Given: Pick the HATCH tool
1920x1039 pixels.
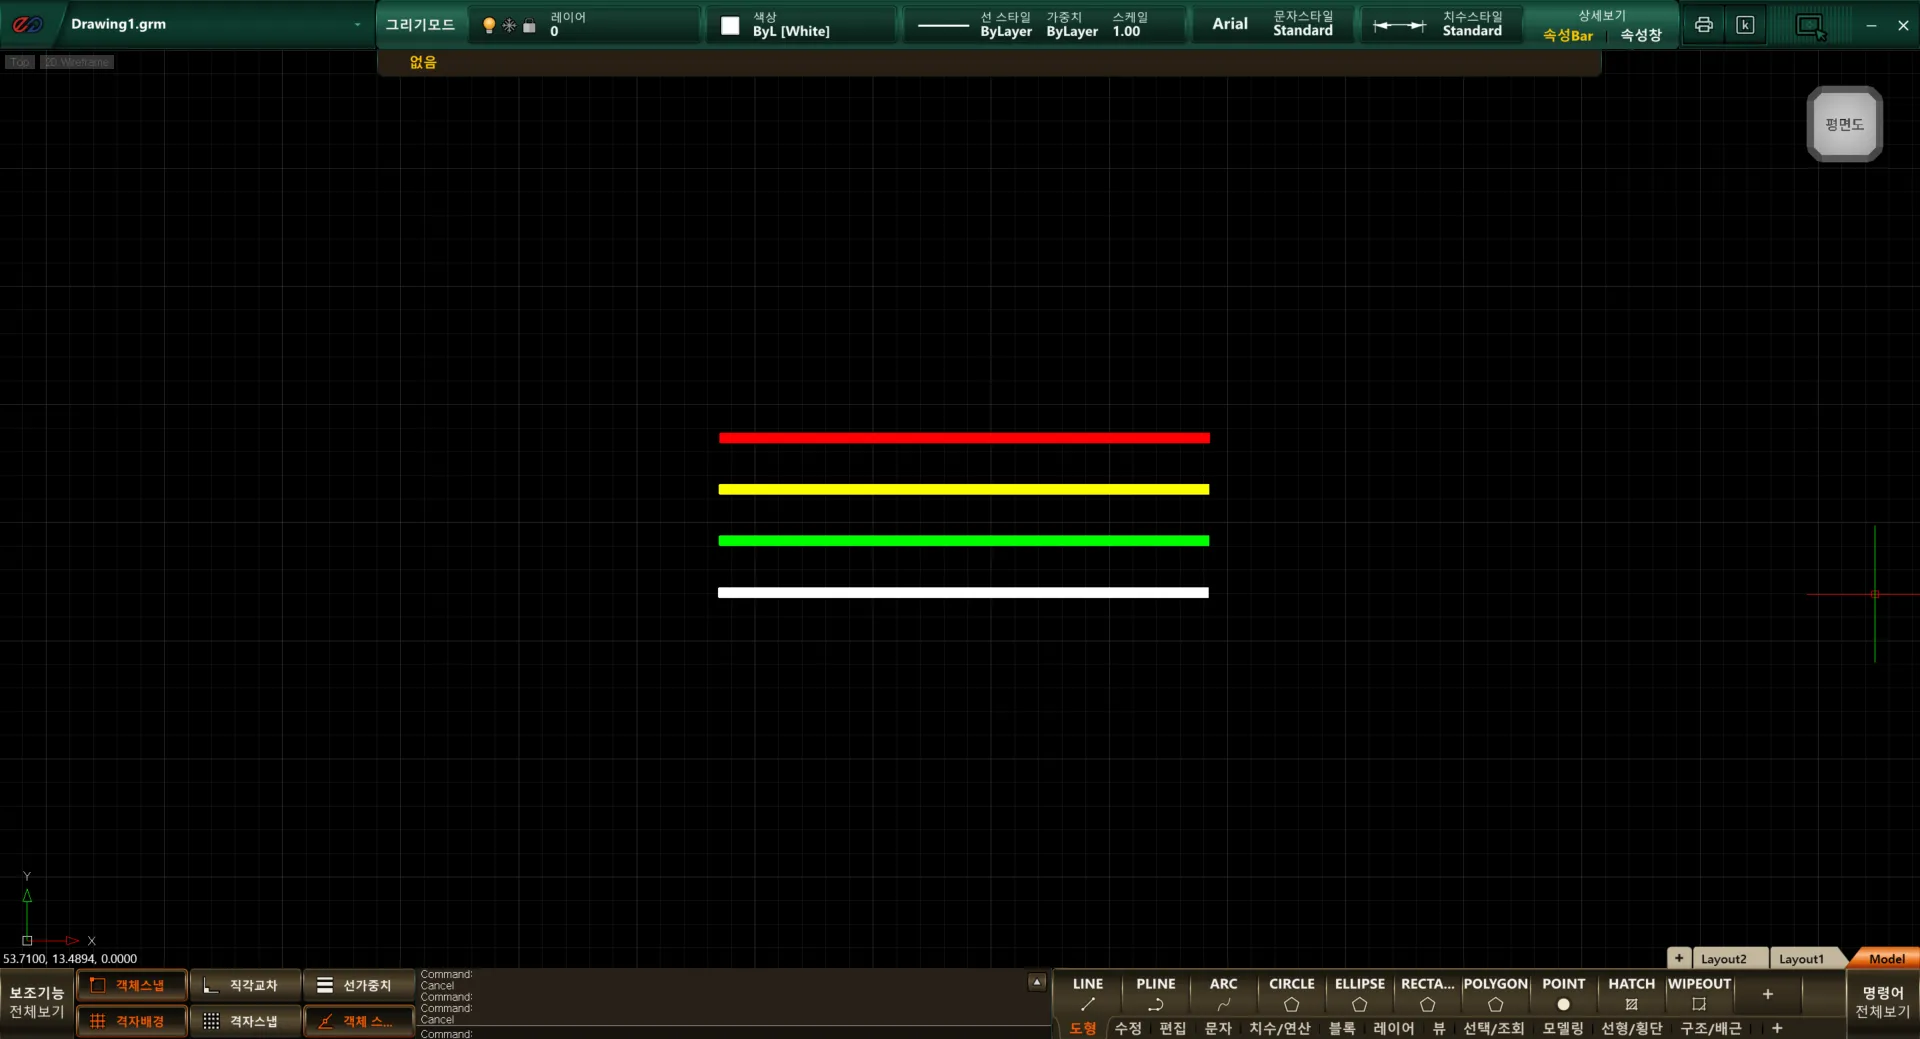Looking at the screenshot, I should (x=1631, y=993).
